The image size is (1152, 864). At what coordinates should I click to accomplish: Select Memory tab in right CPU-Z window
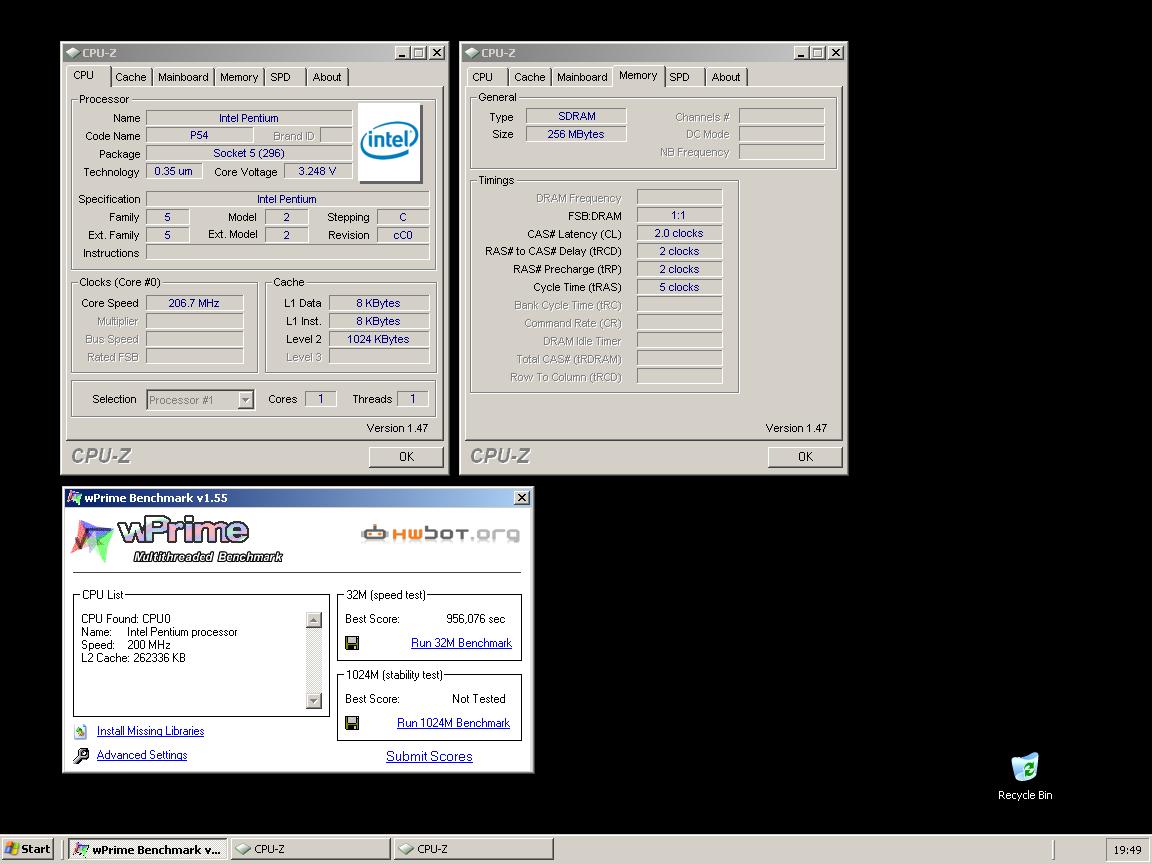638,76
